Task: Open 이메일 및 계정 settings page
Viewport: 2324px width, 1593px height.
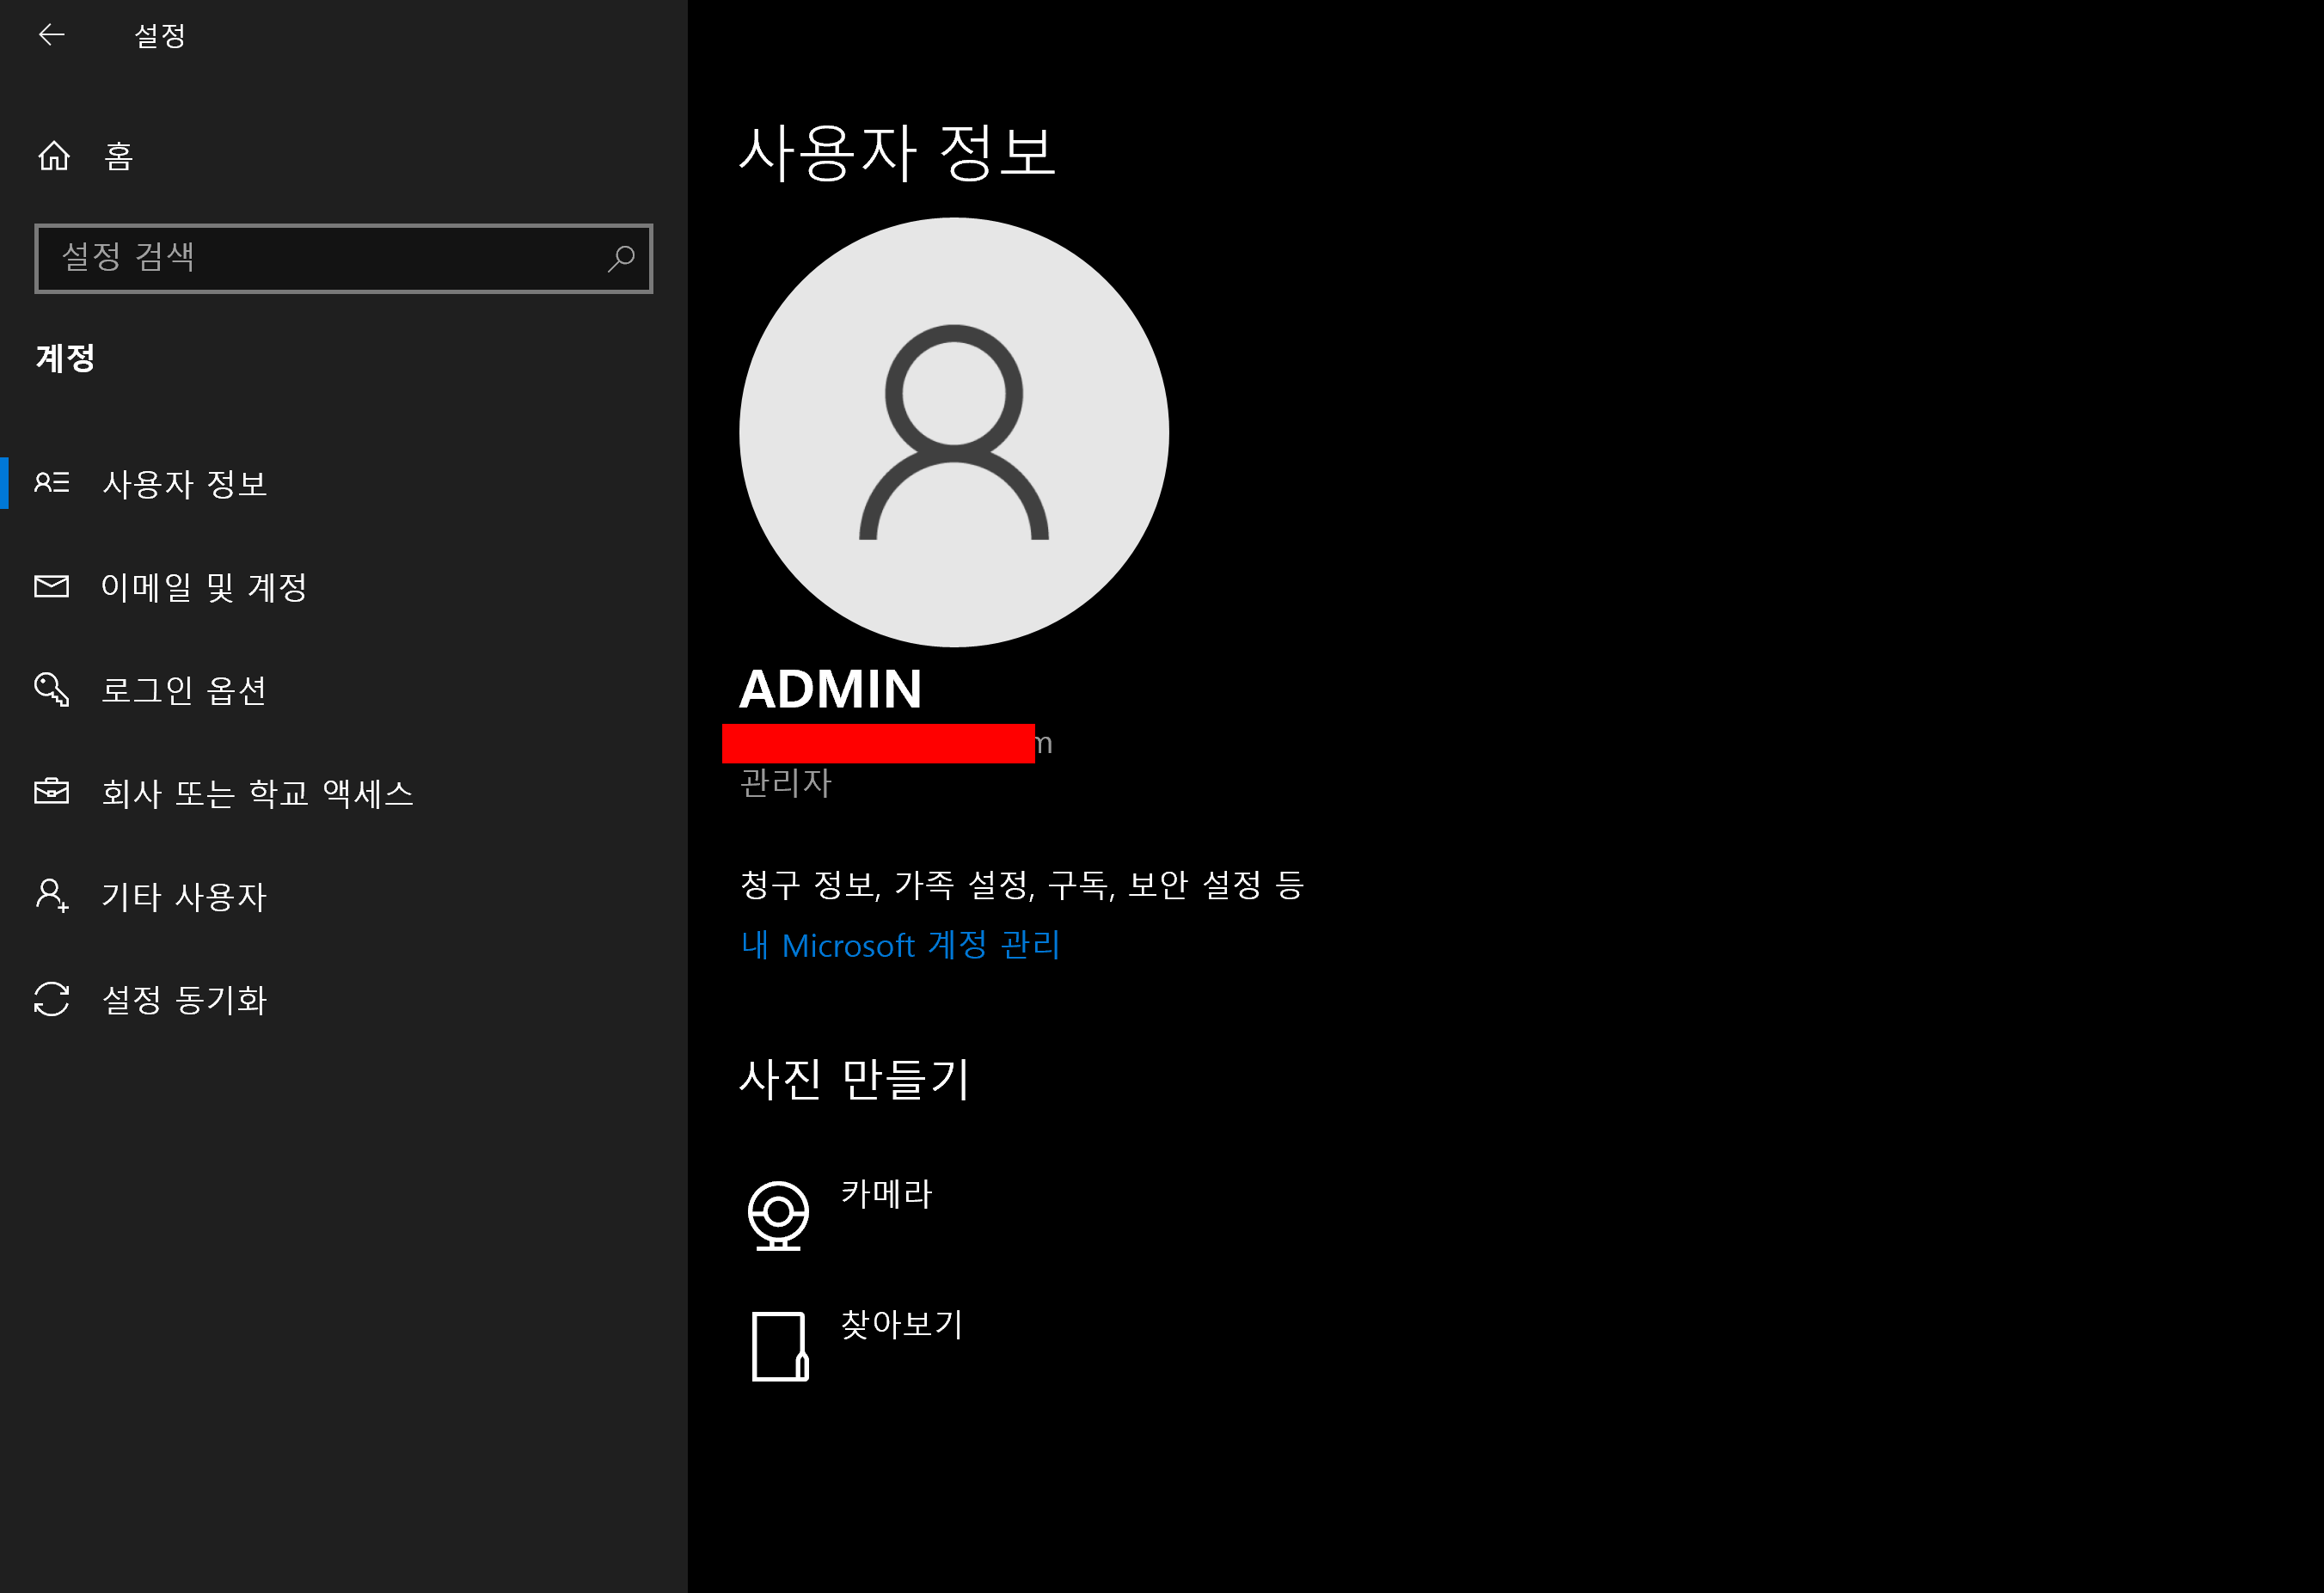Action: (204, 587)
